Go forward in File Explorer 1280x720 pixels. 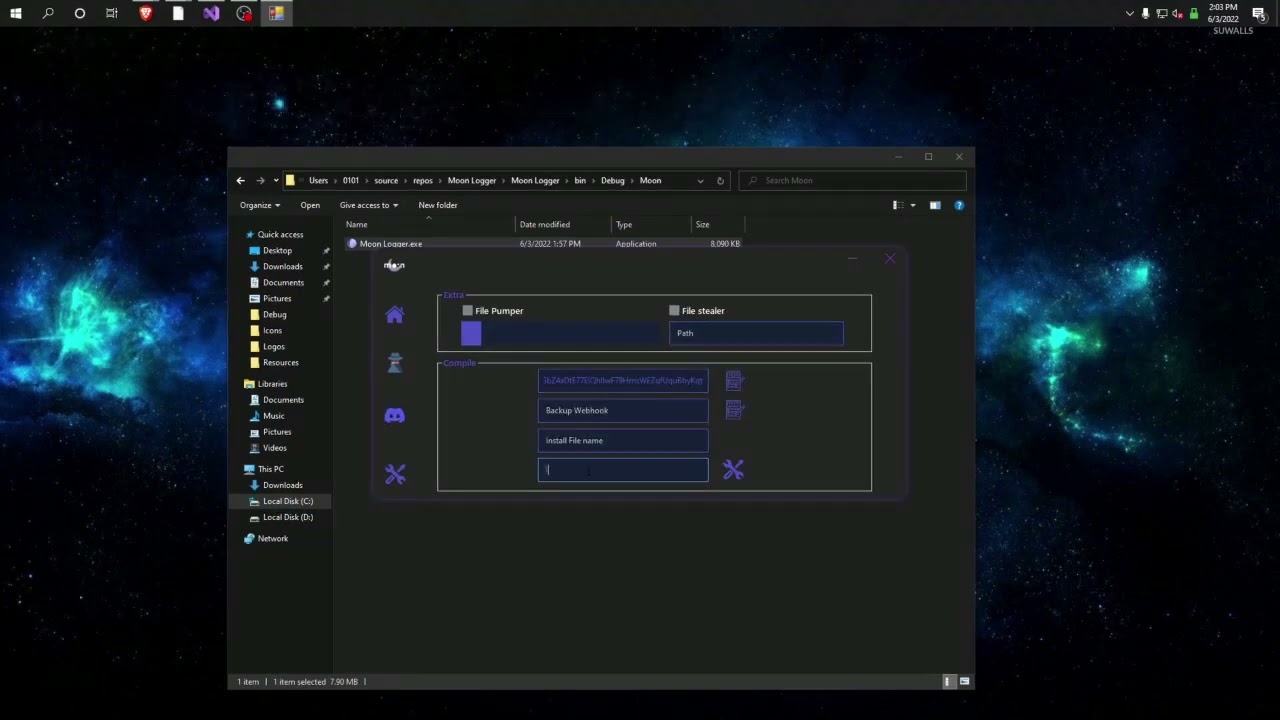260,181
